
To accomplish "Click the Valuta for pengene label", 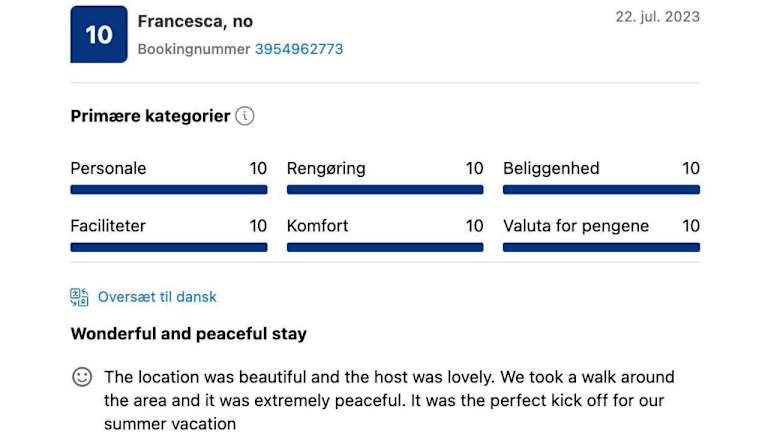I will [x=576, y=226].
